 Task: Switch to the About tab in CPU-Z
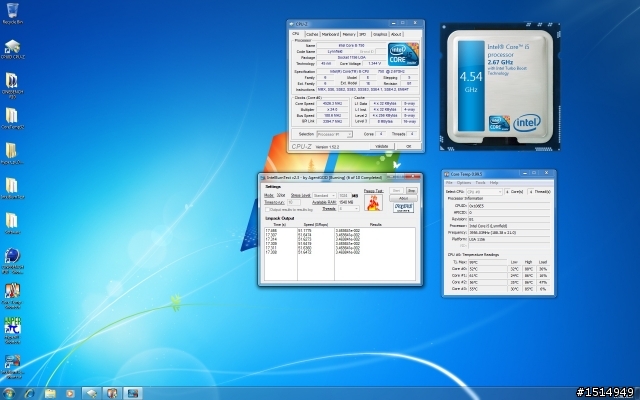396,34
